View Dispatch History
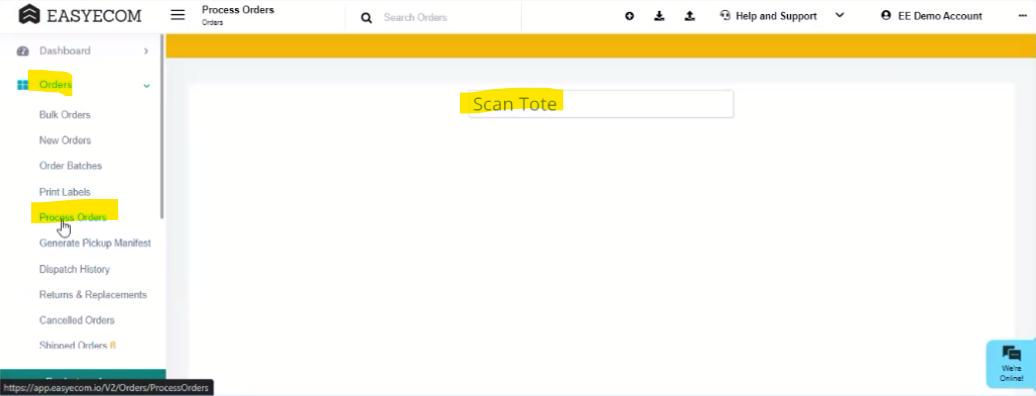 [75, 269]
